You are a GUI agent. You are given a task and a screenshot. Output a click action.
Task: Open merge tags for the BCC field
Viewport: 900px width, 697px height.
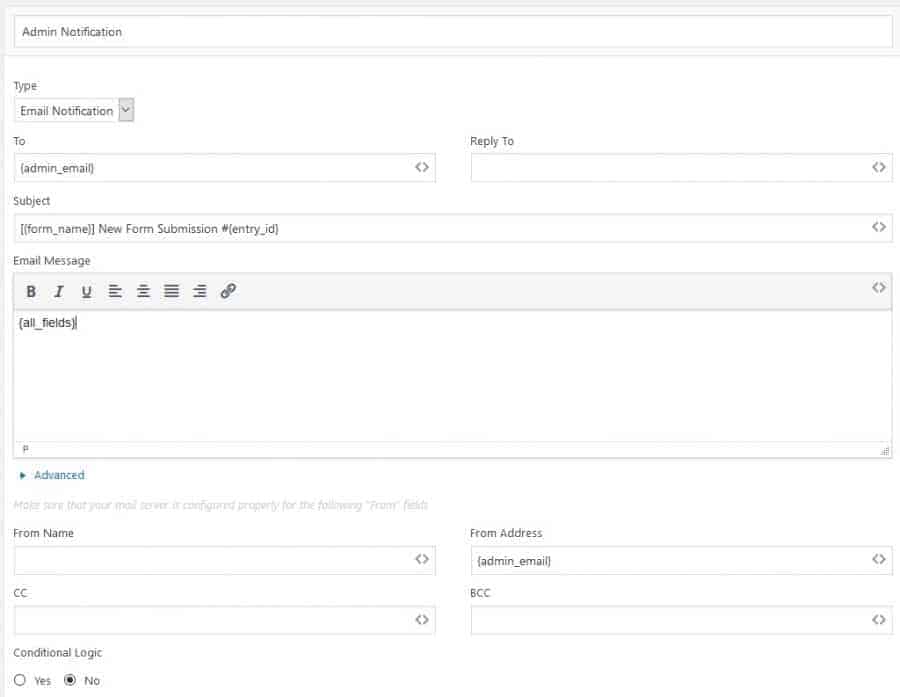pyautogui.click(x=881, y=620)
